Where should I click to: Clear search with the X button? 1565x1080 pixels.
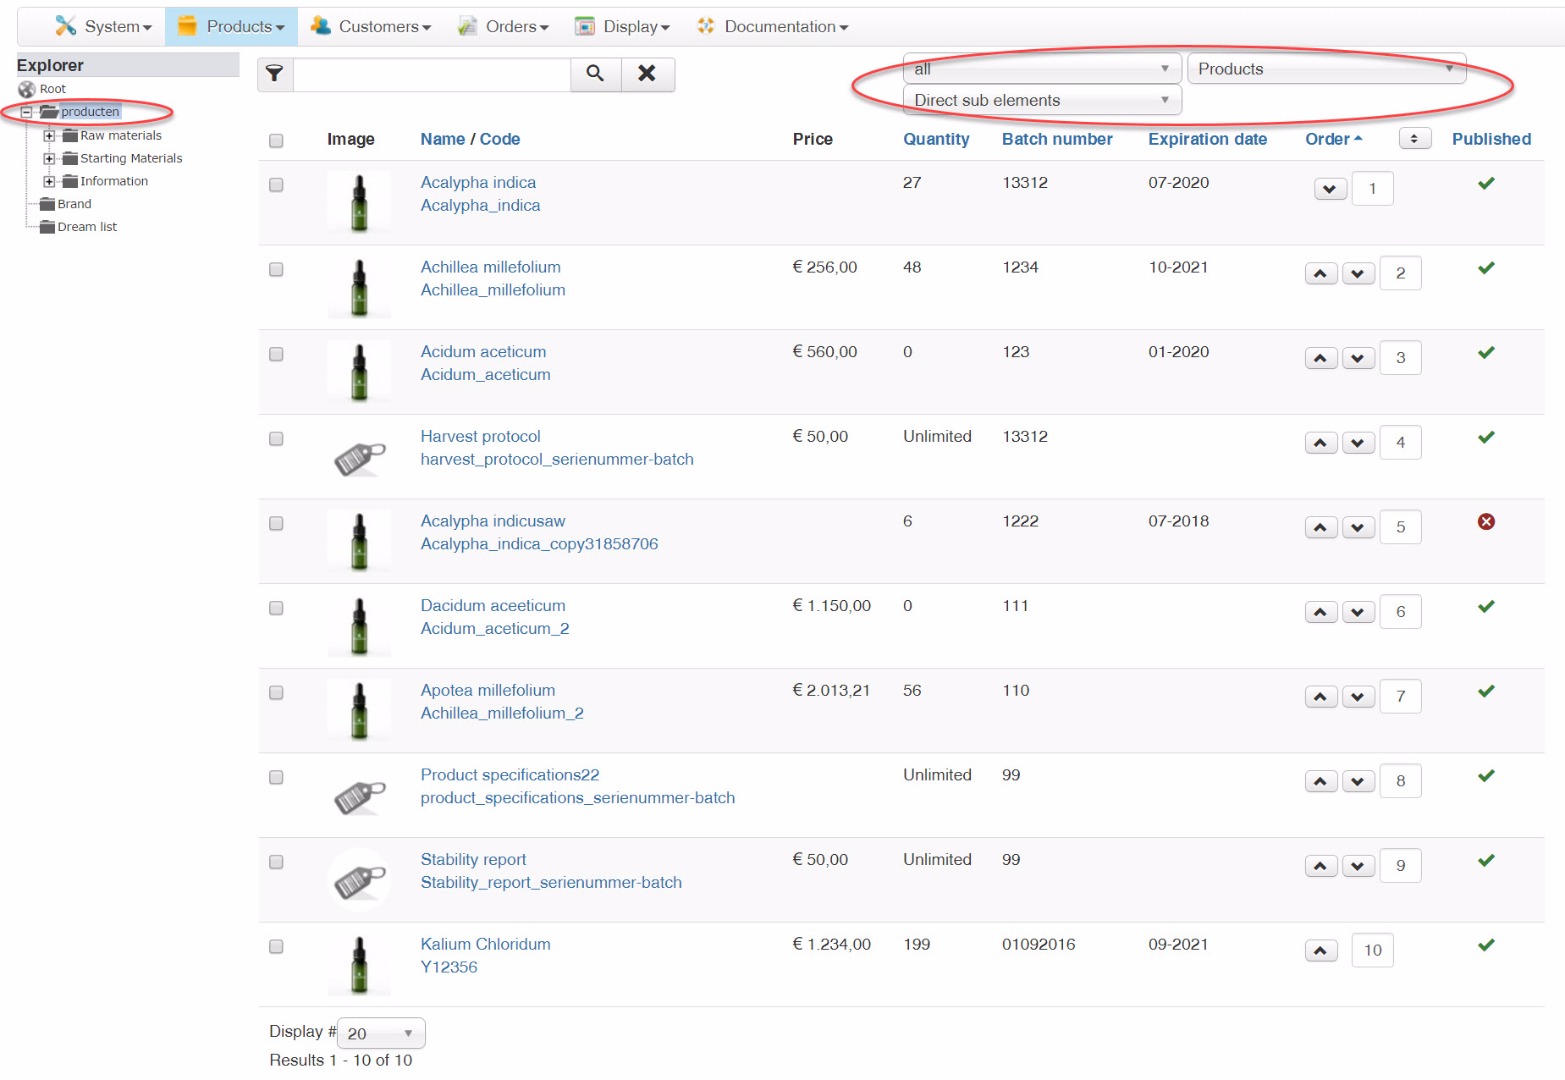(x=647, y=74)
